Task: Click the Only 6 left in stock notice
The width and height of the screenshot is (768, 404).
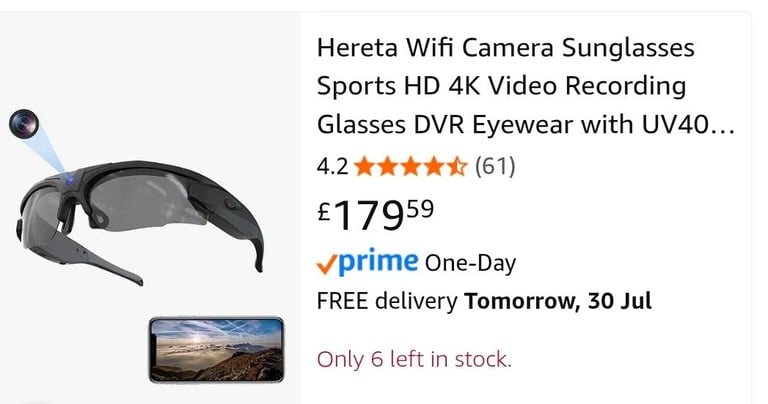Action: (414, 359)
